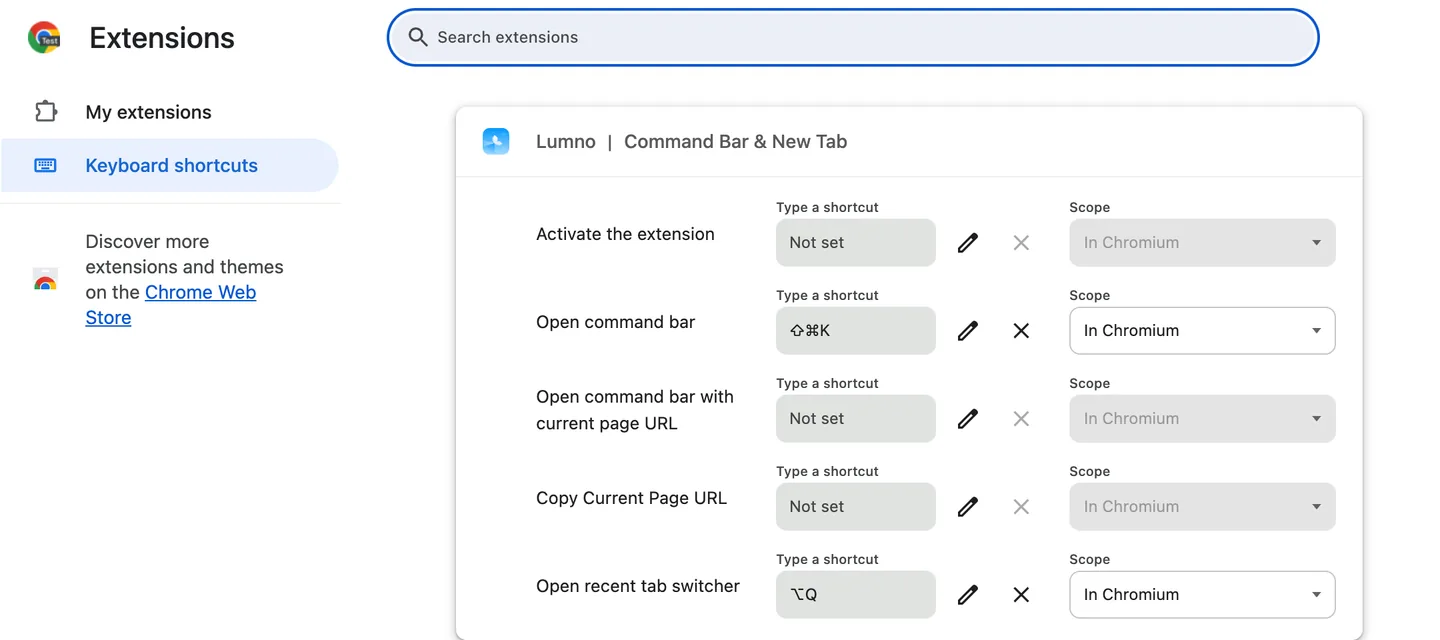Clear shortcut for command bar with current page URL

pyautogui.click(x=1021, y=418)
